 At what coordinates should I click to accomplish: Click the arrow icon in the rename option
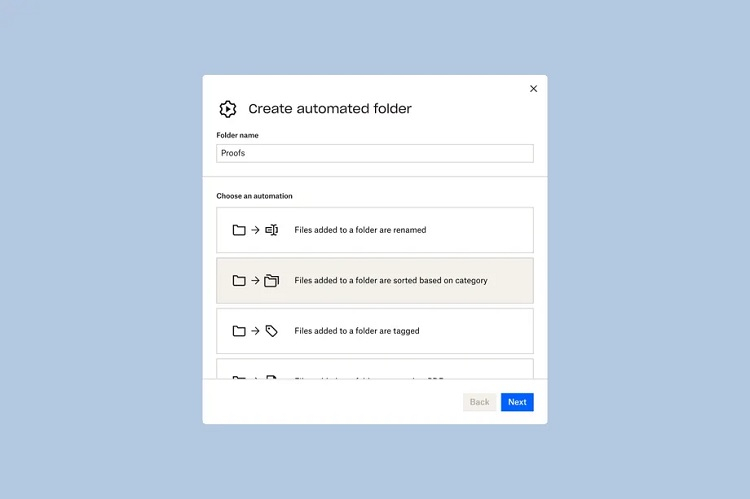255,230
